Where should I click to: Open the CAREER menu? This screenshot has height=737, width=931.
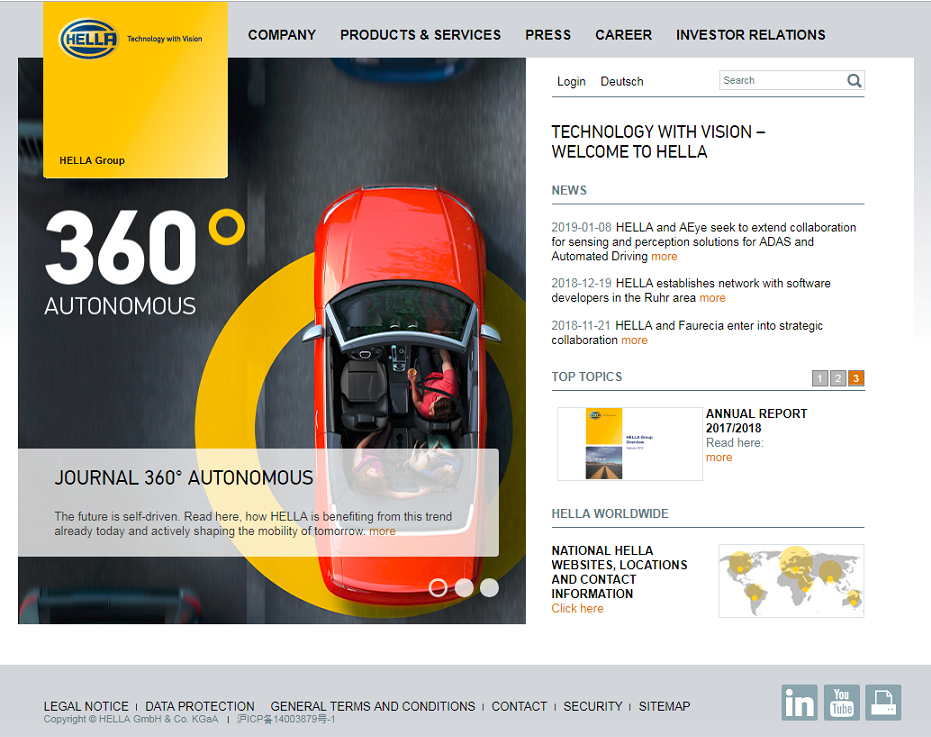tap(623, 35)
